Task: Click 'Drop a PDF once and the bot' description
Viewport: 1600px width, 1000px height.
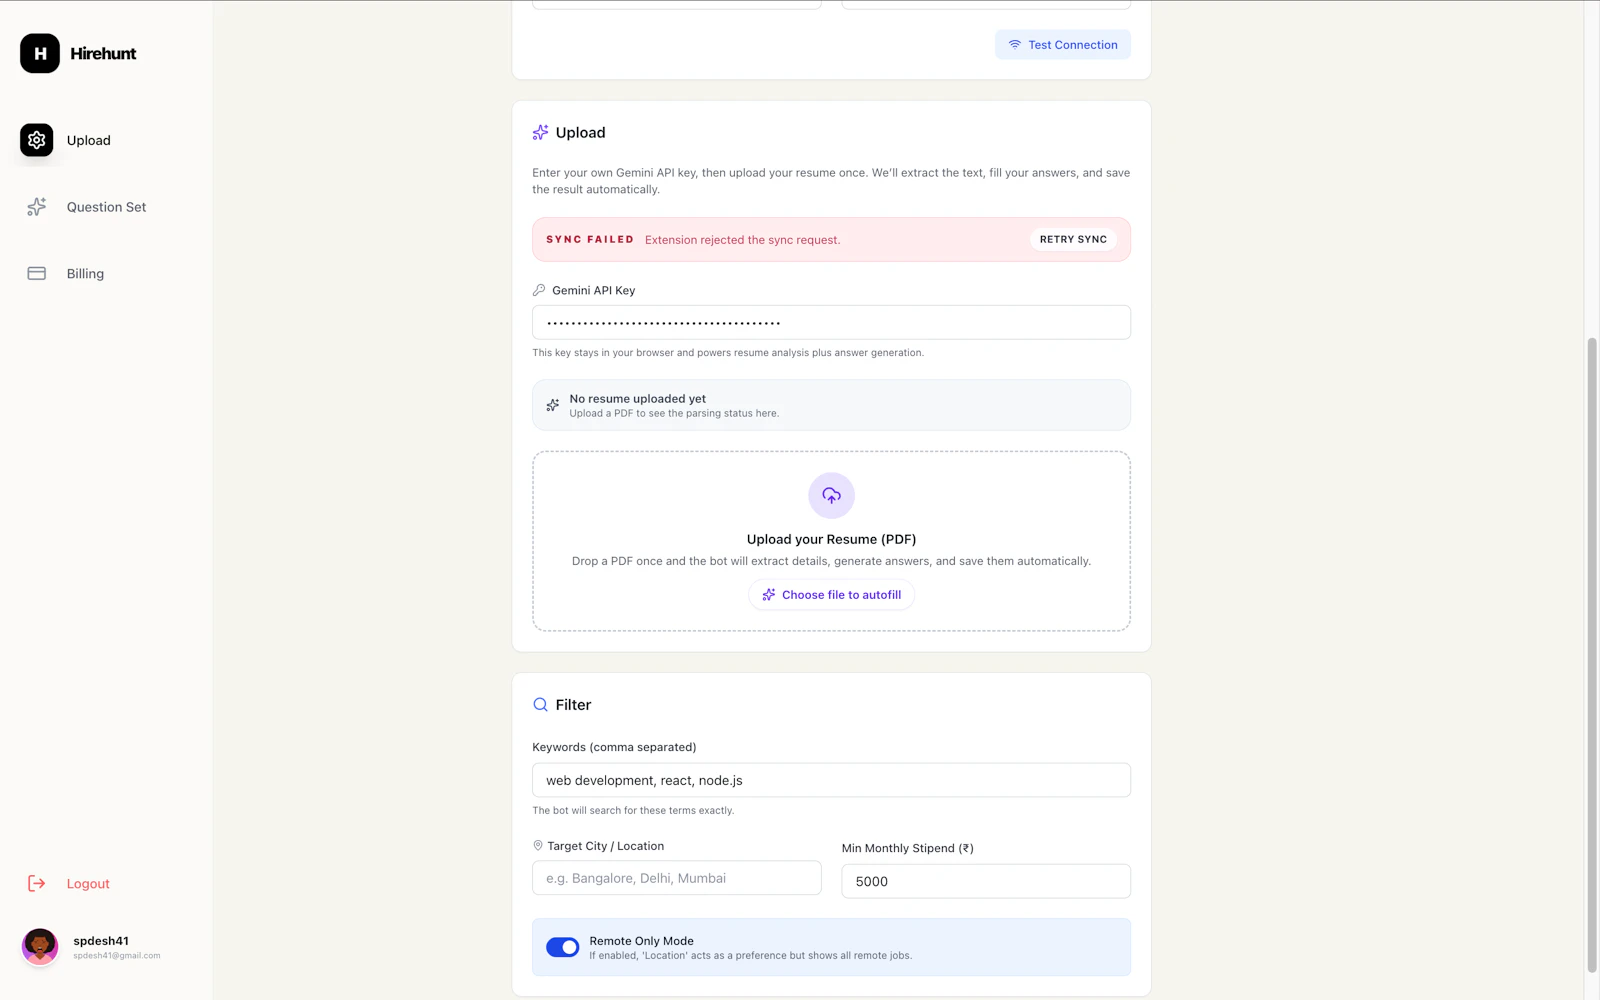Action: [x=831, y=561]
